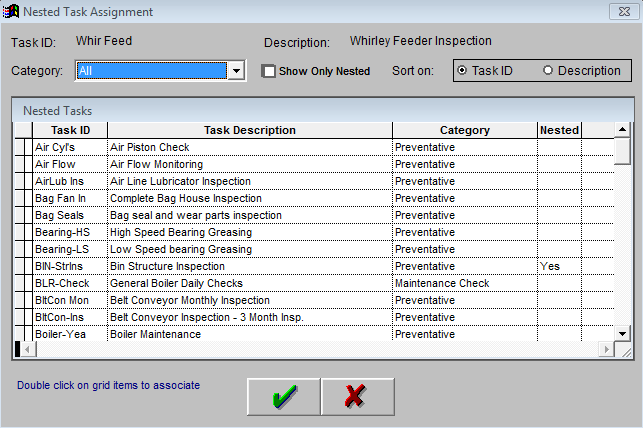This screenshot has width=643, height=428.
Task: Click the Task ID column header
Action: (x=70, y=130)
